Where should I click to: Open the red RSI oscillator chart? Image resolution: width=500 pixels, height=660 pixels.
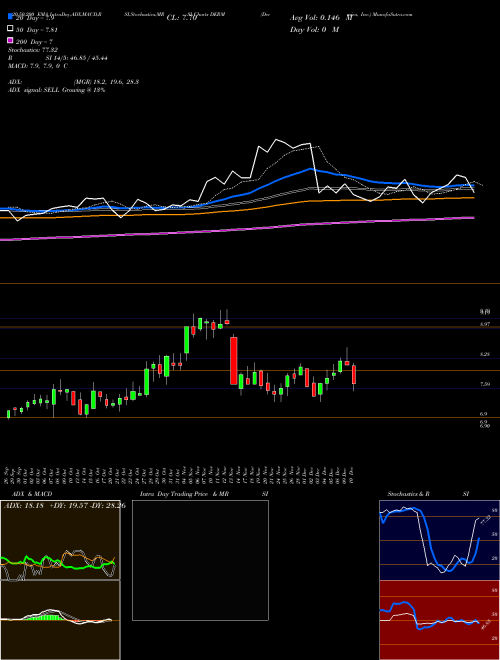pos(439,620)
